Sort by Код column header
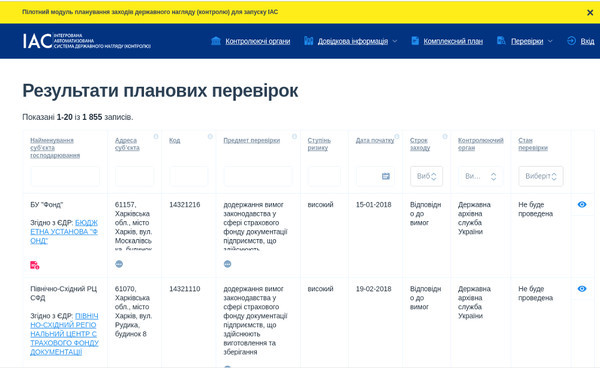The width and height of the screenshot is (600, 368). point(174,140)
